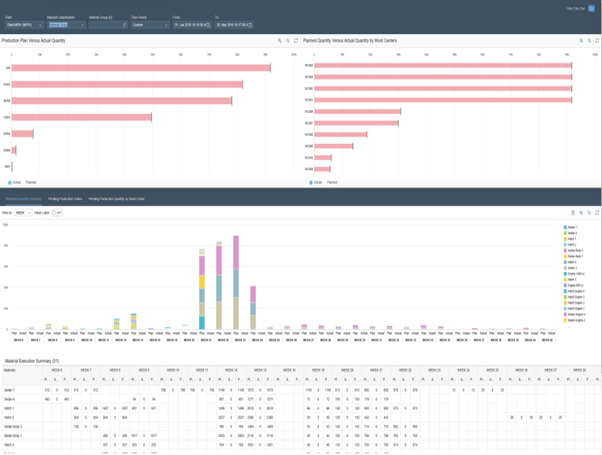The width and height of the screenshot is (602, 455).
Task: Toggle Actual legend in Work Centers chart
Action: pyautogui.click(x=316, y=182)
